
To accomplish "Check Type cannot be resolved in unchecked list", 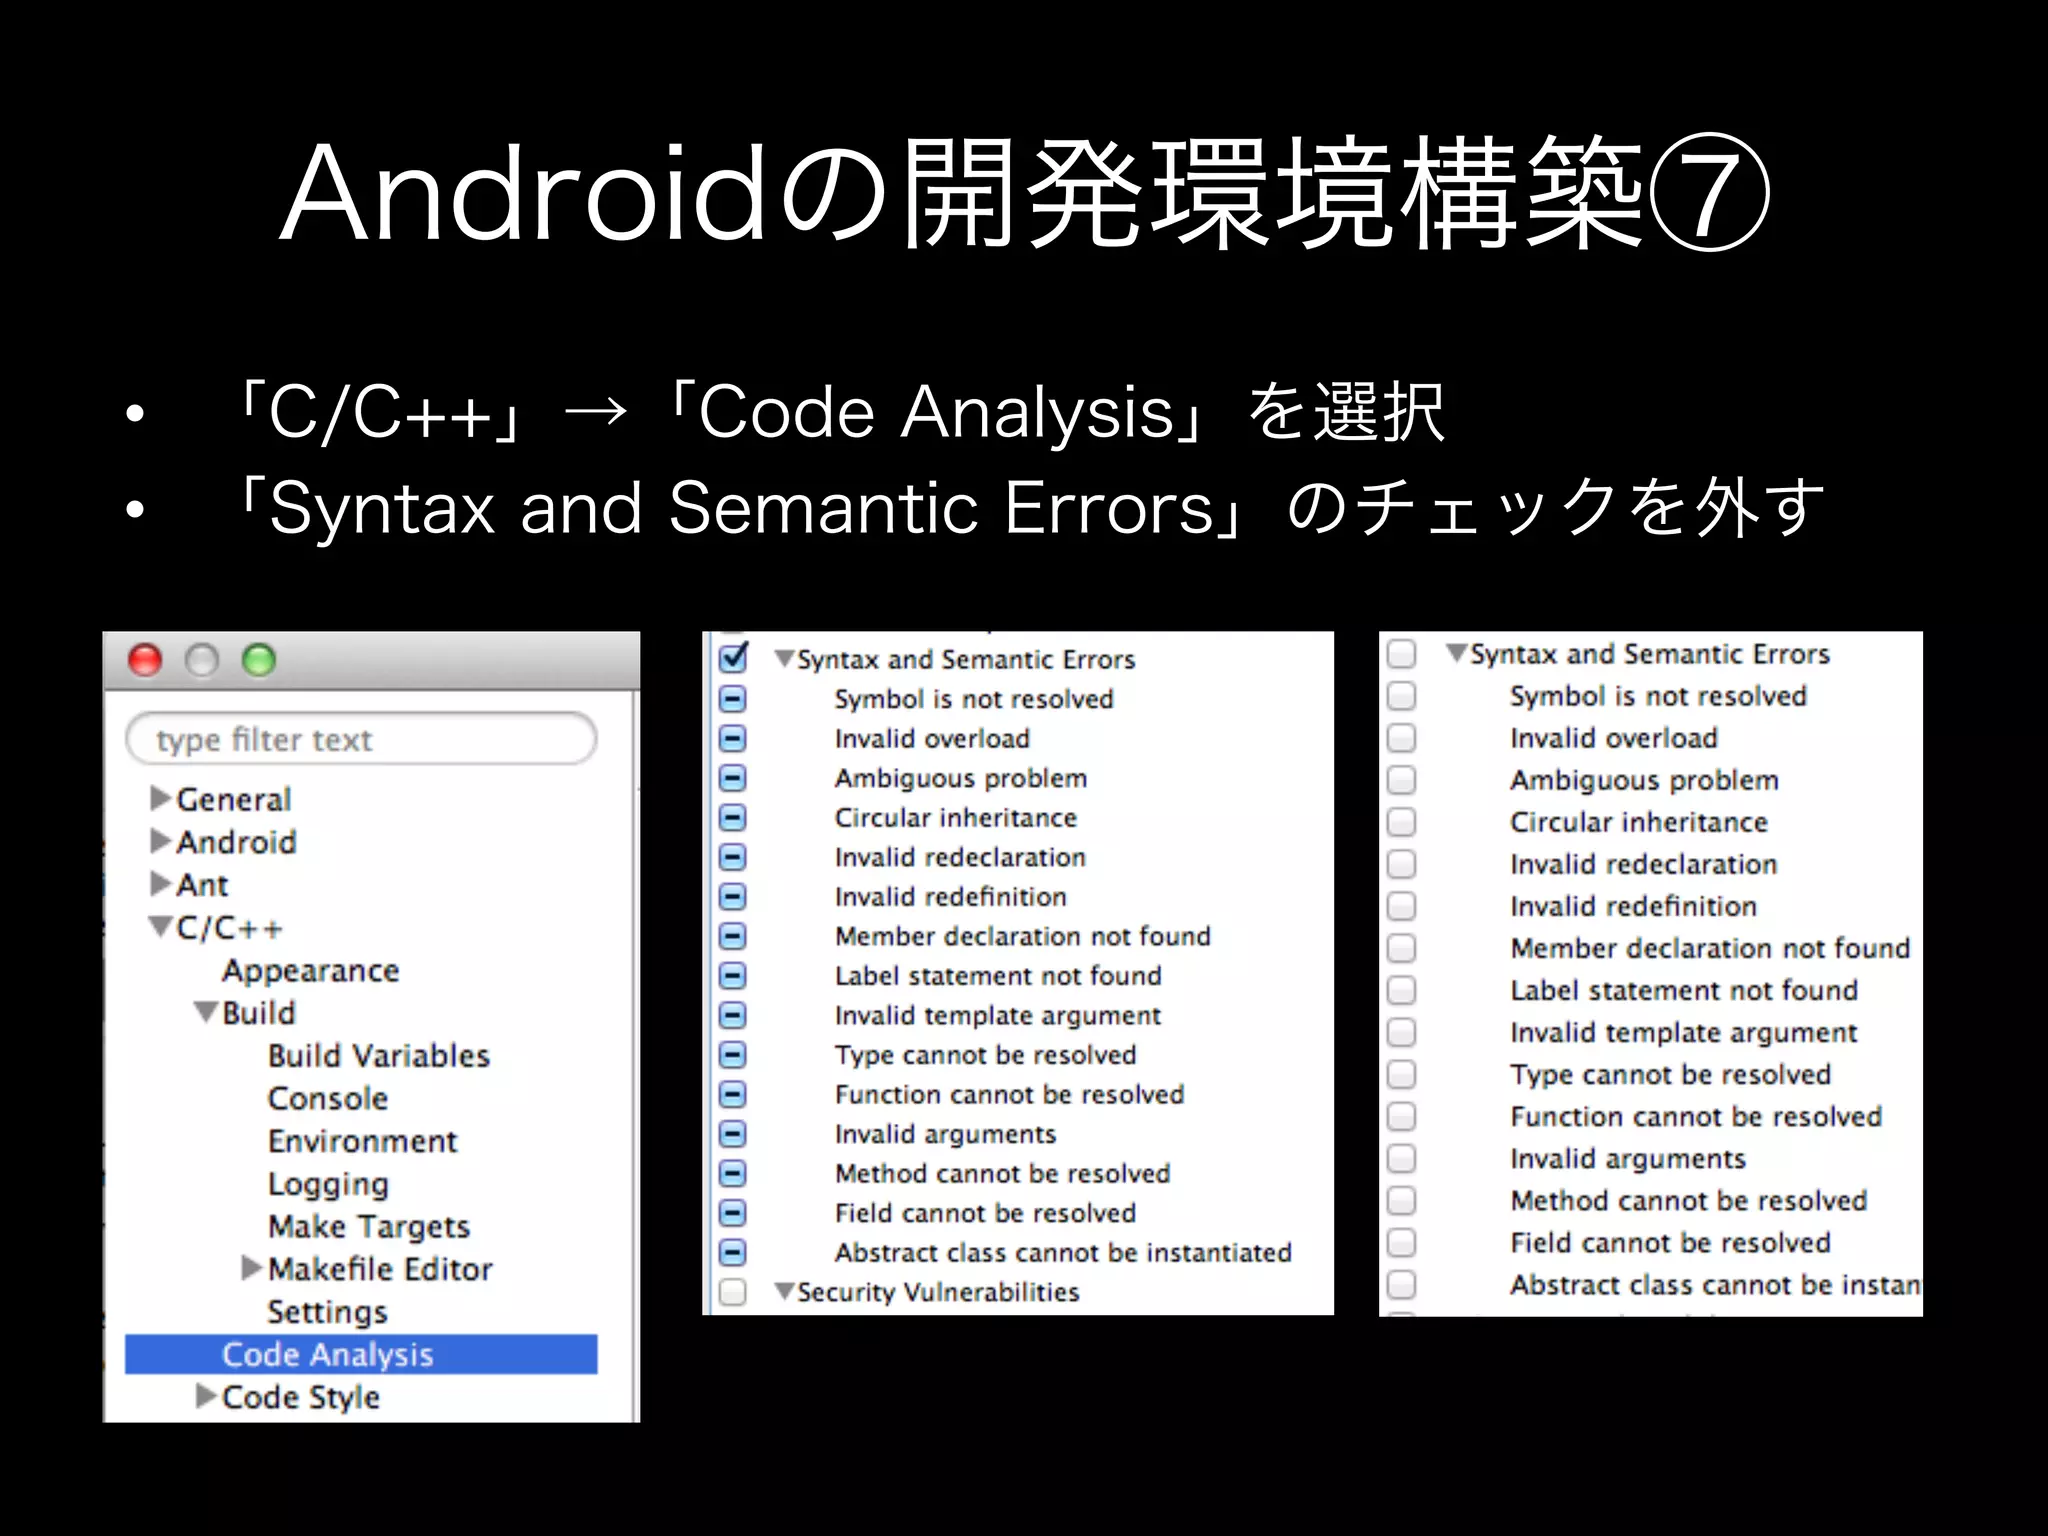I will coord(1401,1074).
